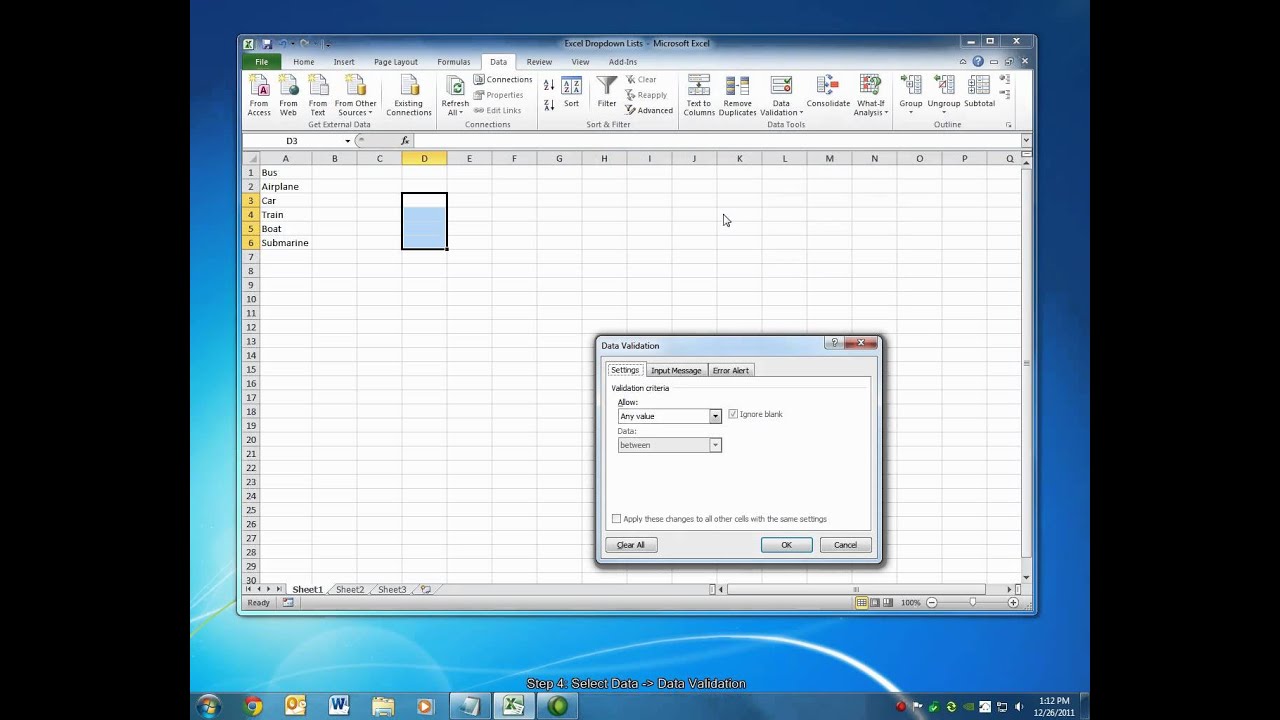Select Normal view in status bar
The image size is (1280, 720).
click(x=862, y=603)
